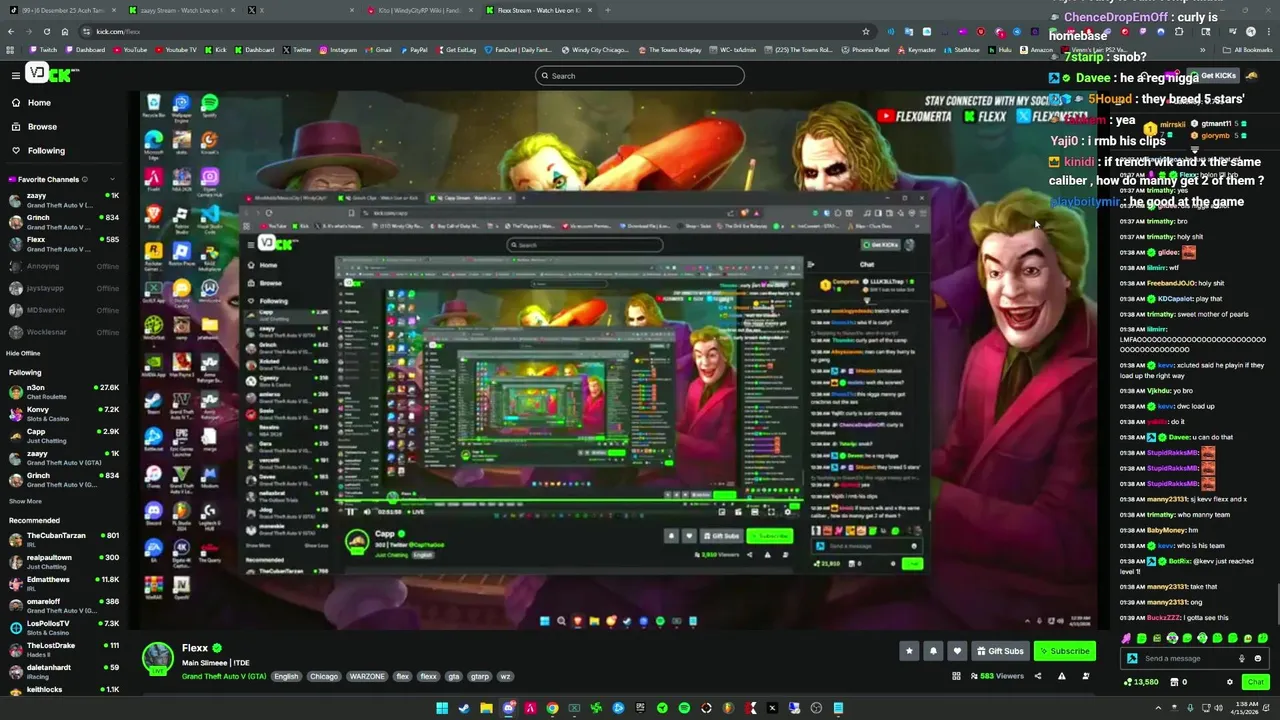Open omareloff recommended channel
The image size is (1280, 720).
click(63, 605)
